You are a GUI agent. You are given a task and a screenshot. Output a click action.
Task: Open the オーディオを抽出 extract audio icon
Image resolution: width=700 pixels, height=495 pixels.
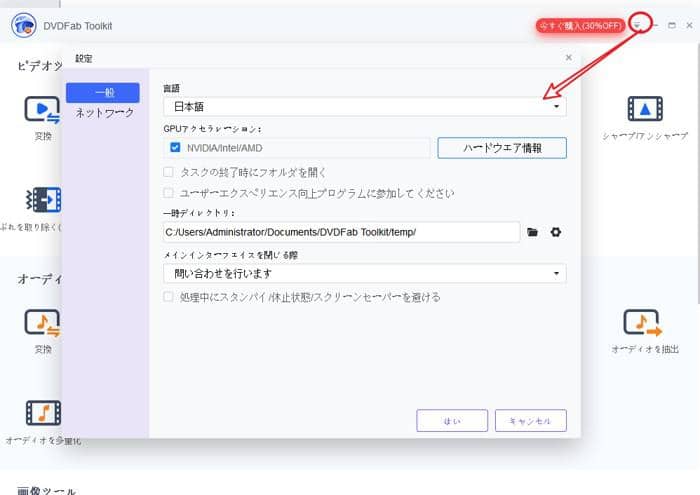[643, 323]
